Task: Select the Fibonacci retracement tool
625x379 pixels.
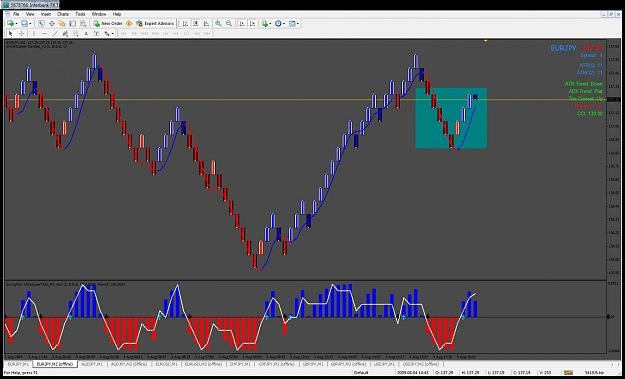Action: pos(75,33)
